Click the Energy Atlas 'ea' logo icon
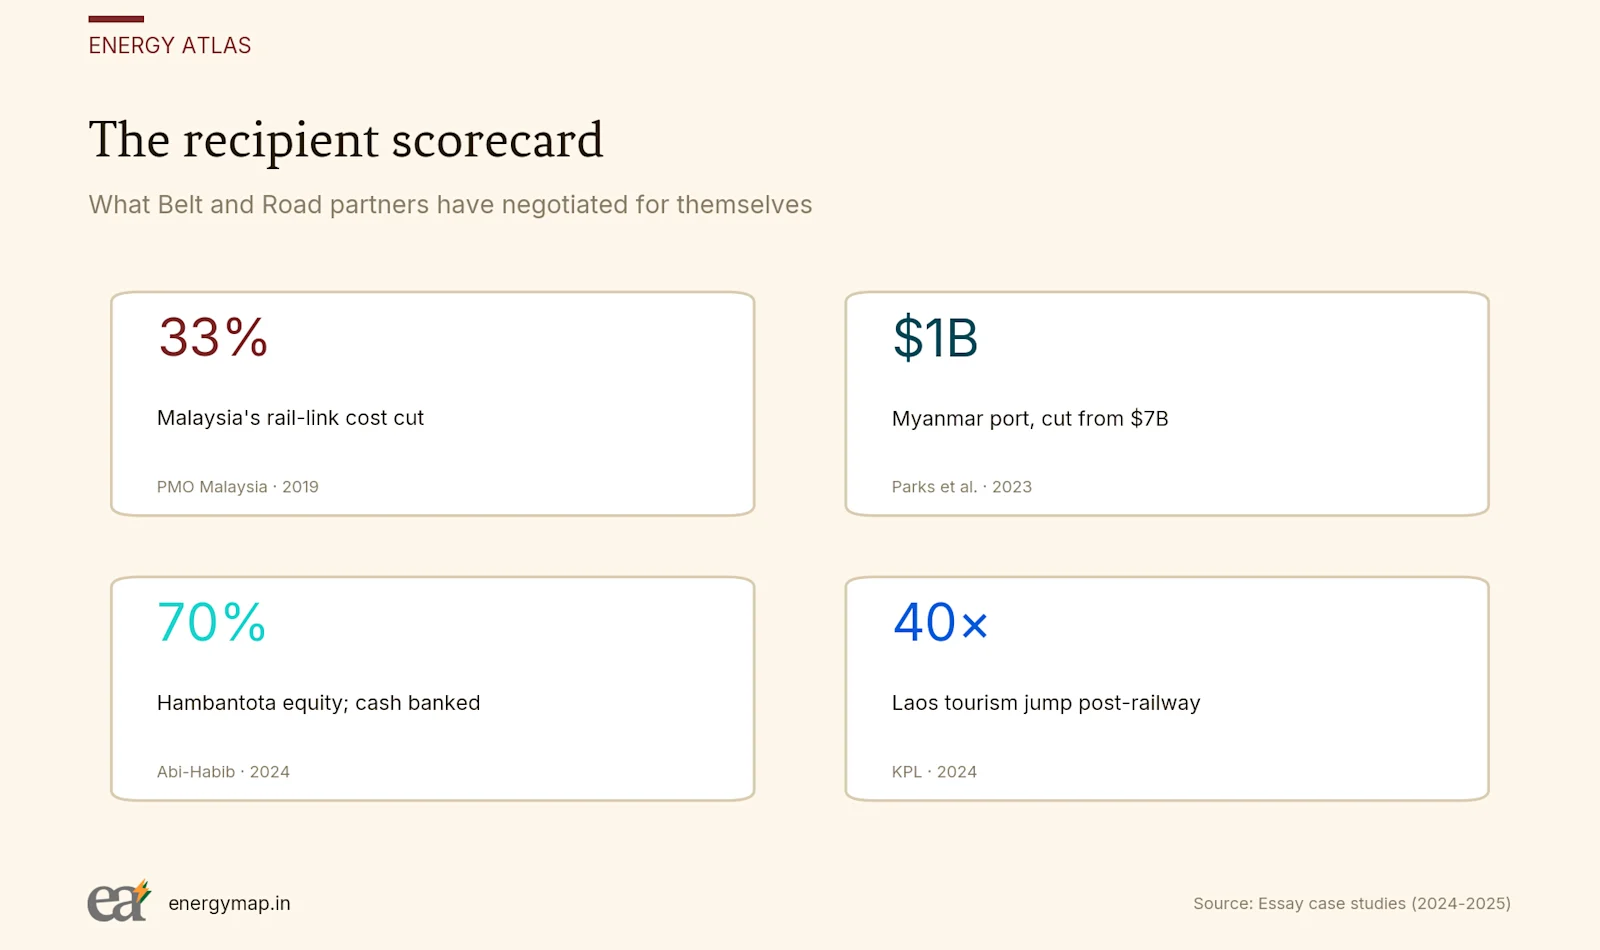Screen dimensions: 1600x950 [x=119, y=901]
